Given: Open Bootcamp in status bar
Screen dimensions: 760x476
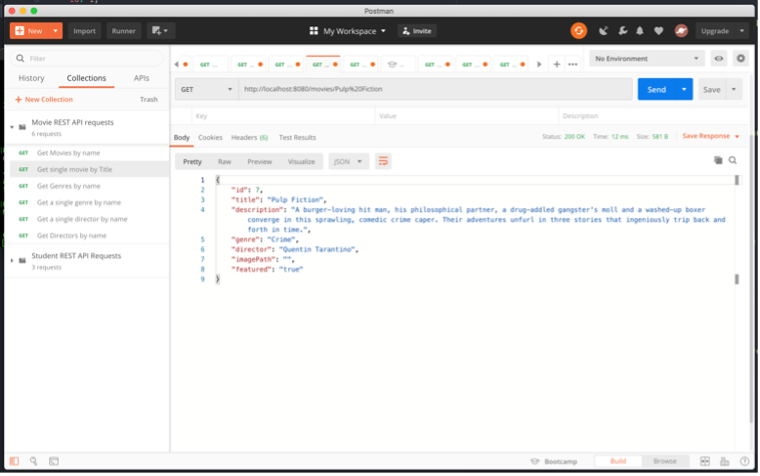Looking at the screenshot, I should pyautogui.click(x=554, y=461).
